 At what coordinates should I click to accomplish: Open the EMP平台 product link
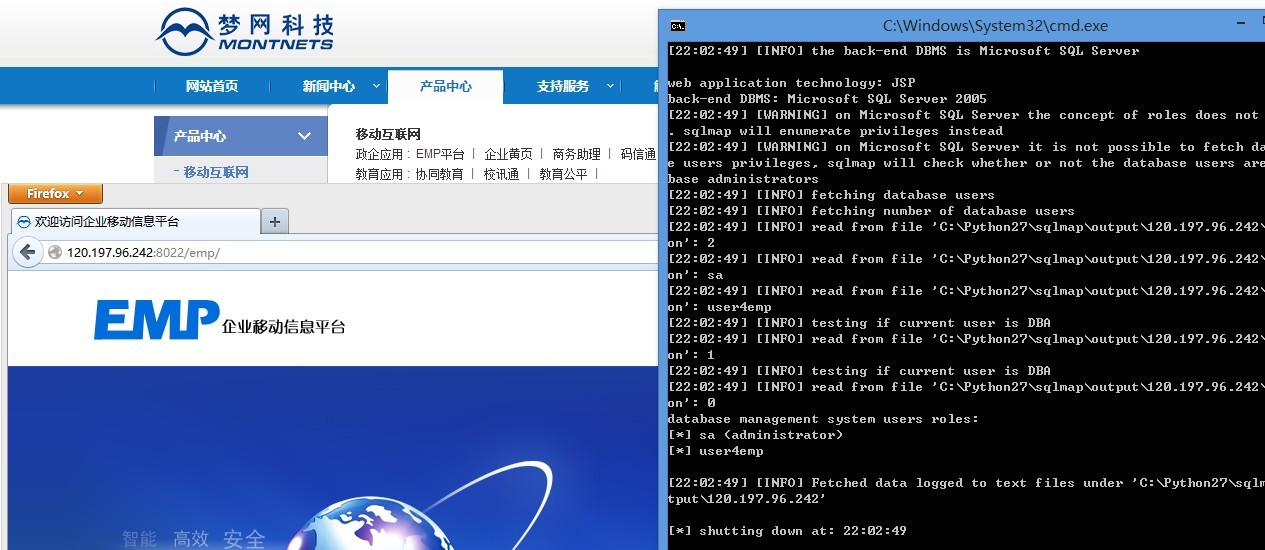(x=440, y=154)
